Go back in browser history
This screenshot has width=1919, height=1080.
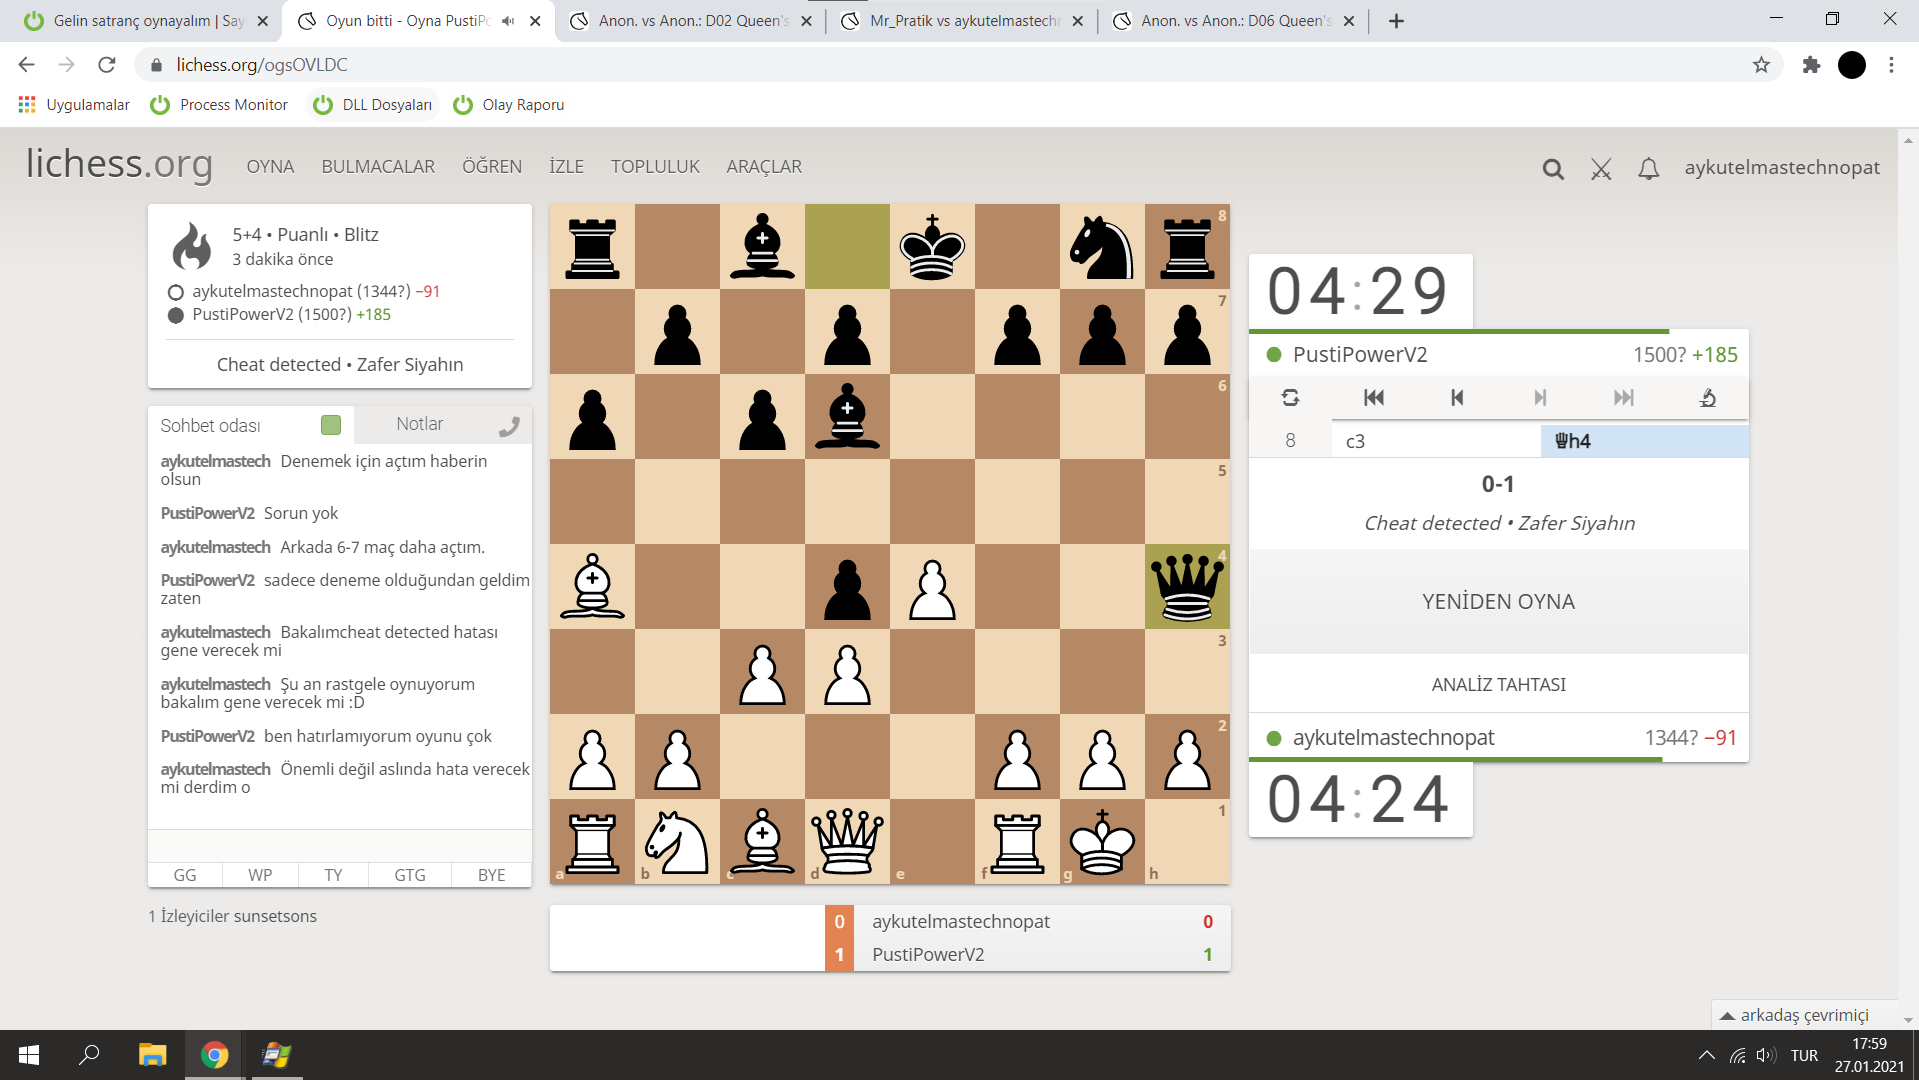[27, 65]
